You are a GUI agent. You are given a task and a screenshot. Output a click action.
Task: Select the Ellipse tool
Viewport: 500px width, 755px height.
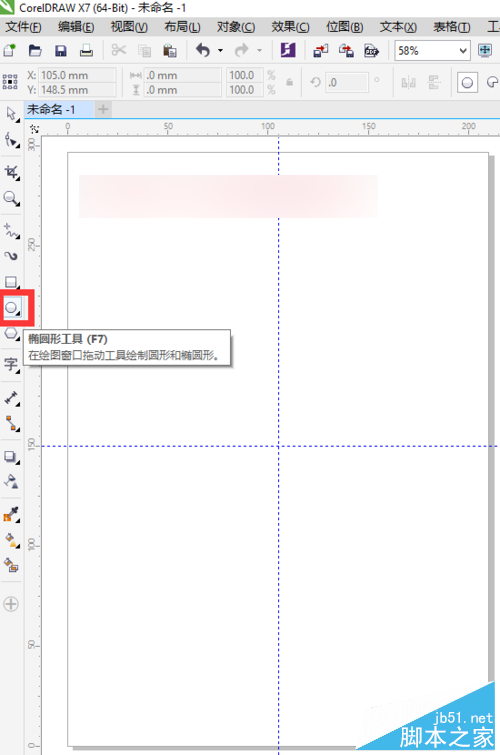[x=12, y=307]
